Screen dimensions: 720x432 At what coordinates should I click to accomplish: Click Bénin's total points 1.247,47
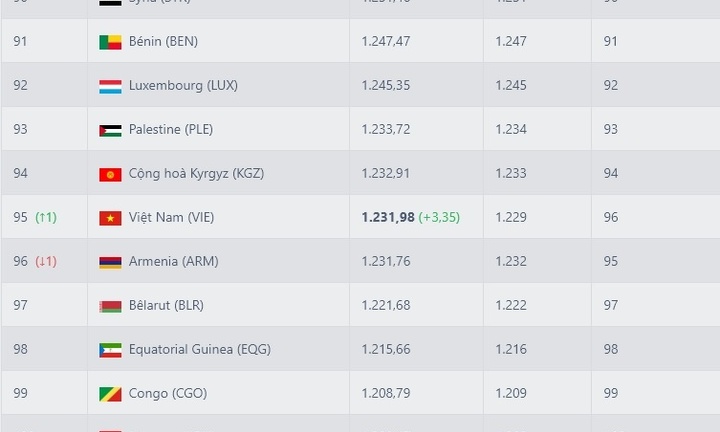click(386, 41)
